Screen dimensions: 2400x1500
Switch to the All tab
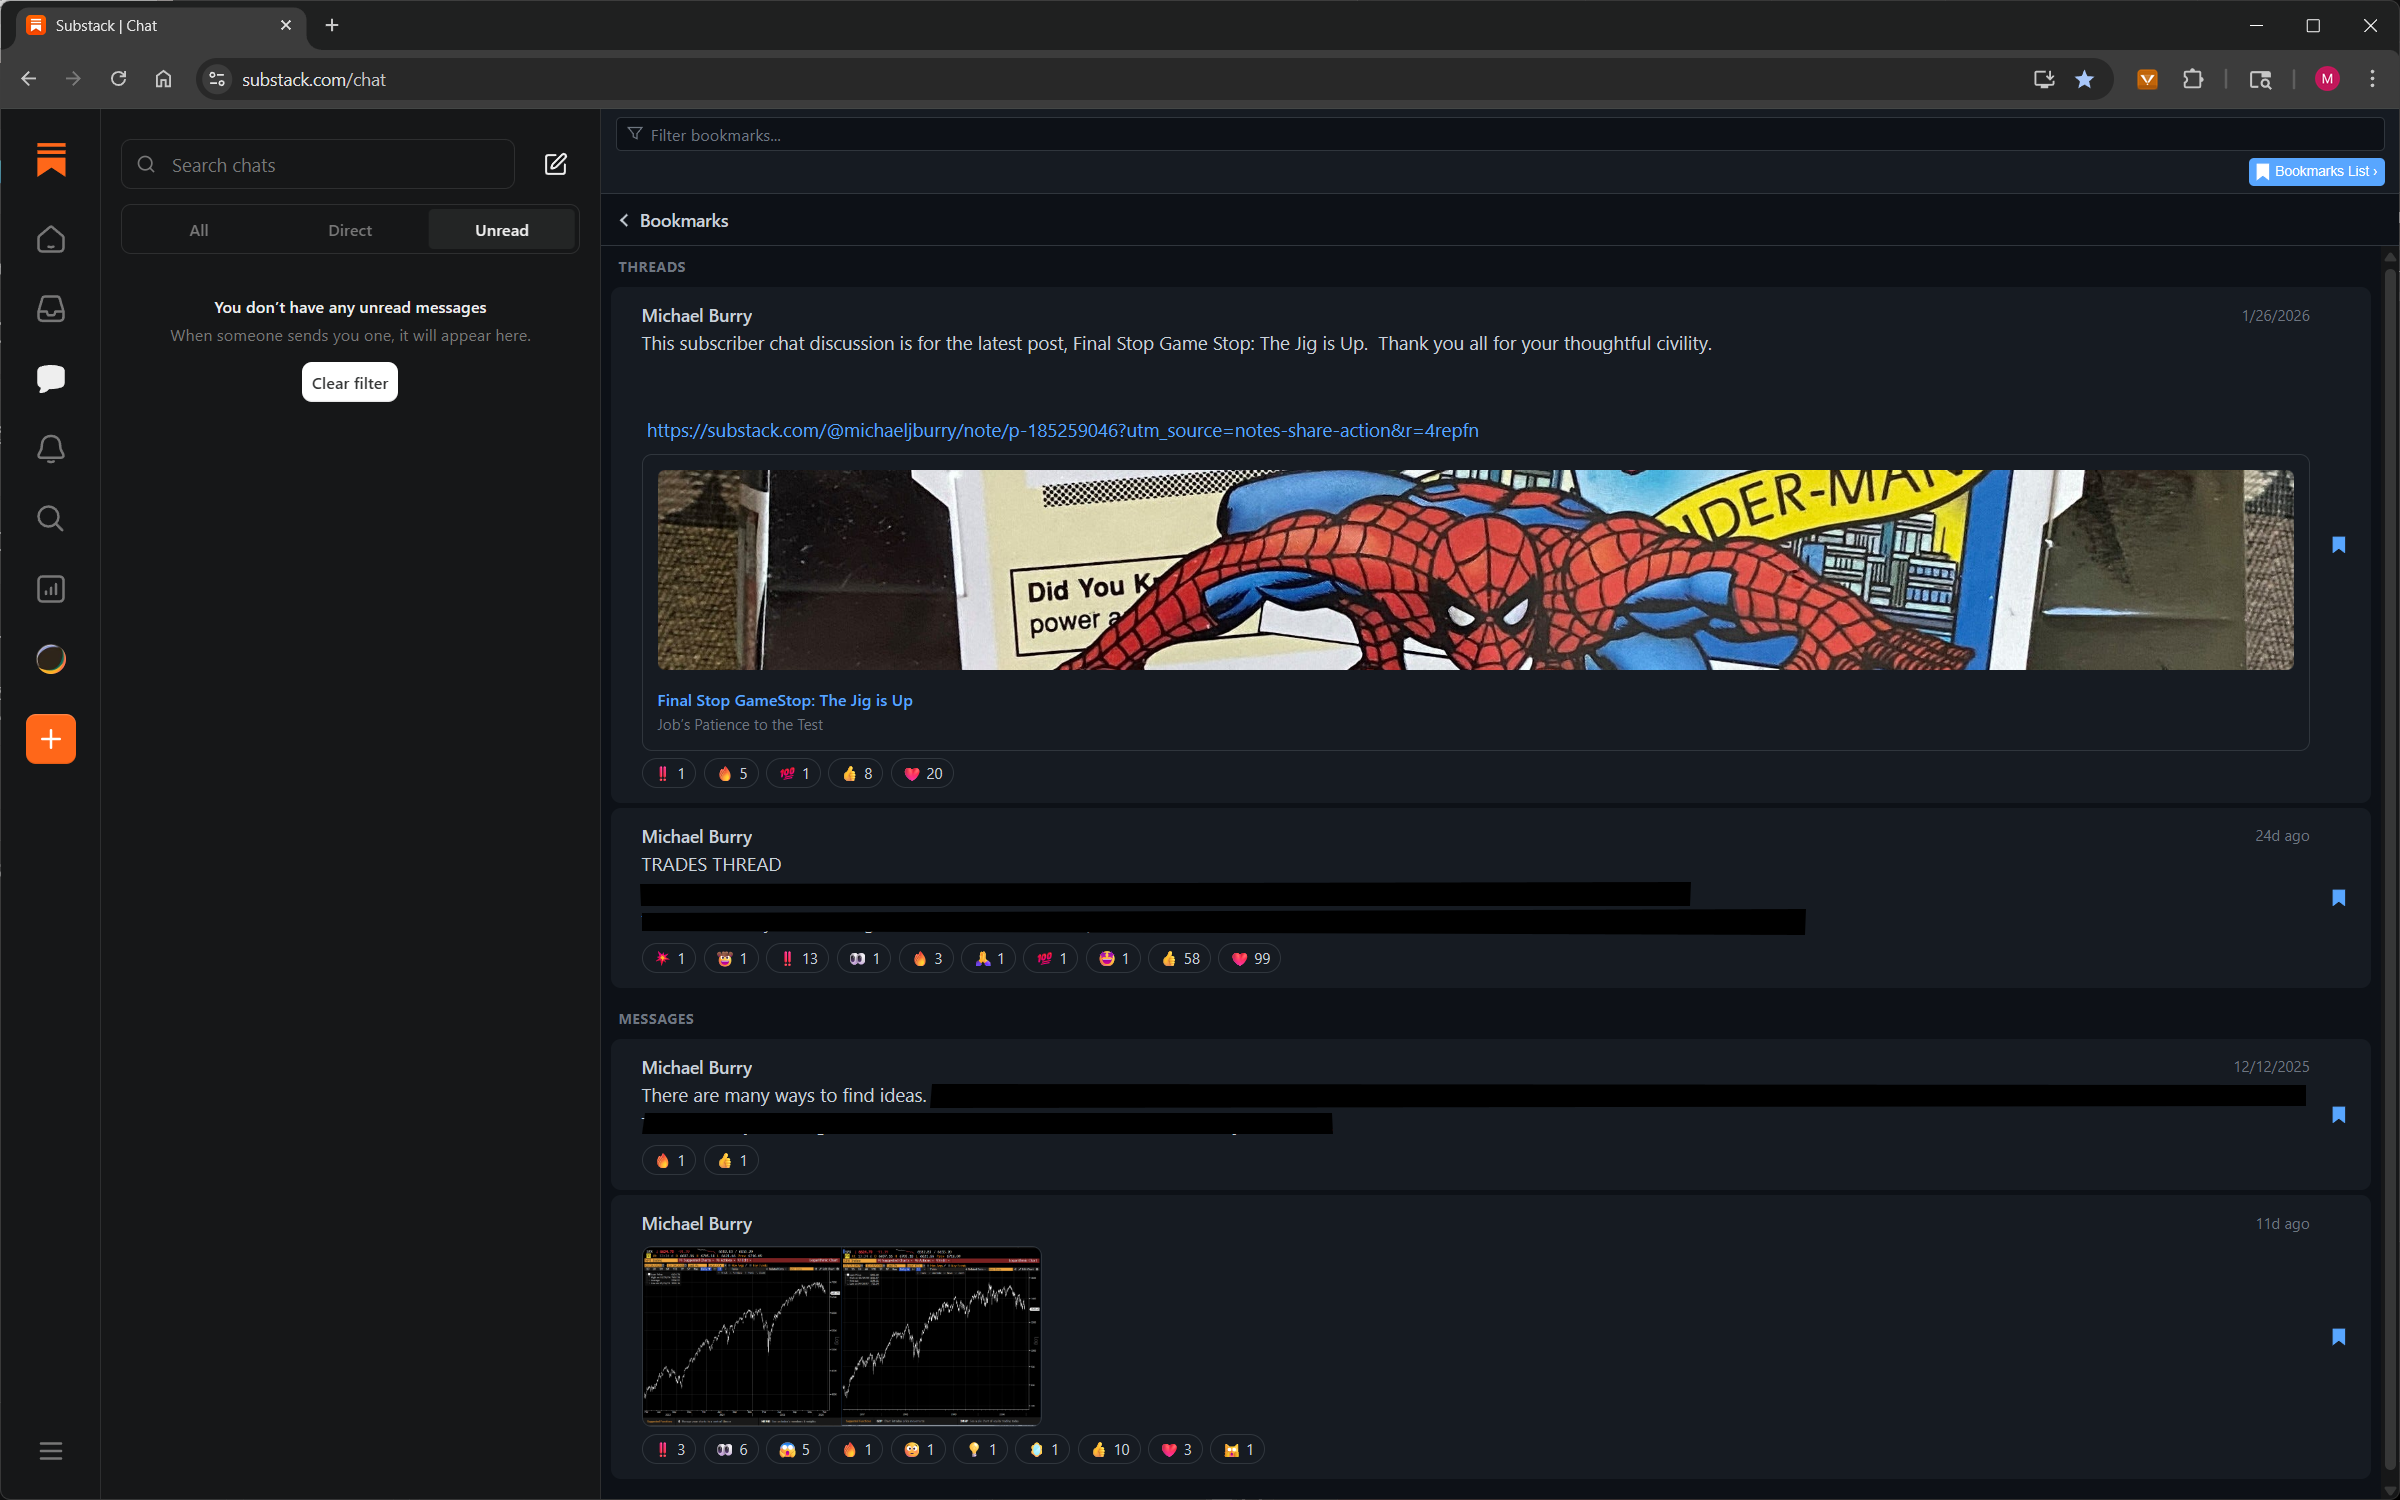click(x=197, y=229)
